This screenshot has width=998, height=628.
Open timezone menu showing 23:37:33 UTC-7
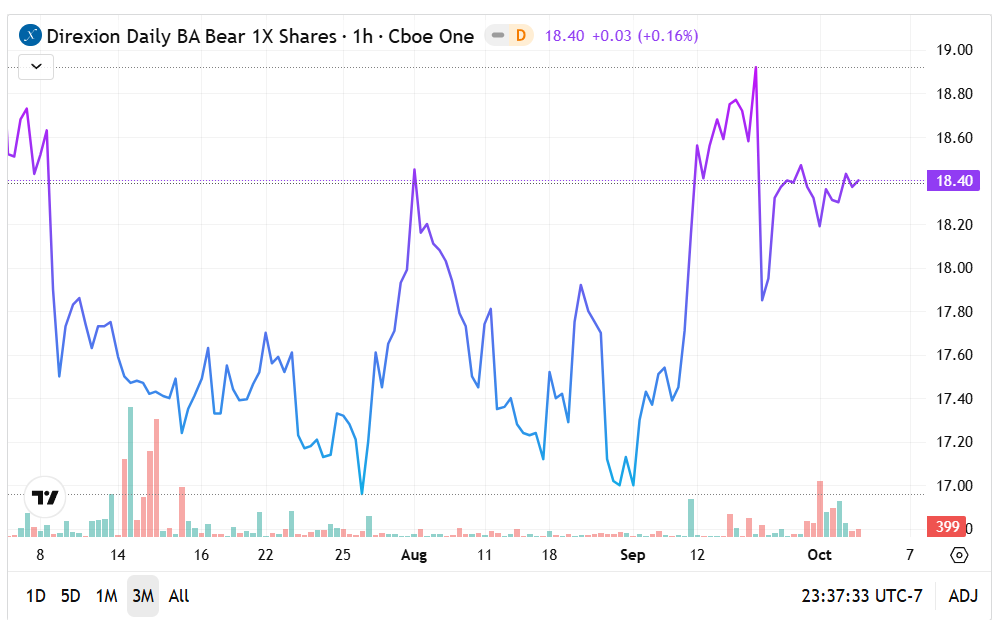click(861, 596)
